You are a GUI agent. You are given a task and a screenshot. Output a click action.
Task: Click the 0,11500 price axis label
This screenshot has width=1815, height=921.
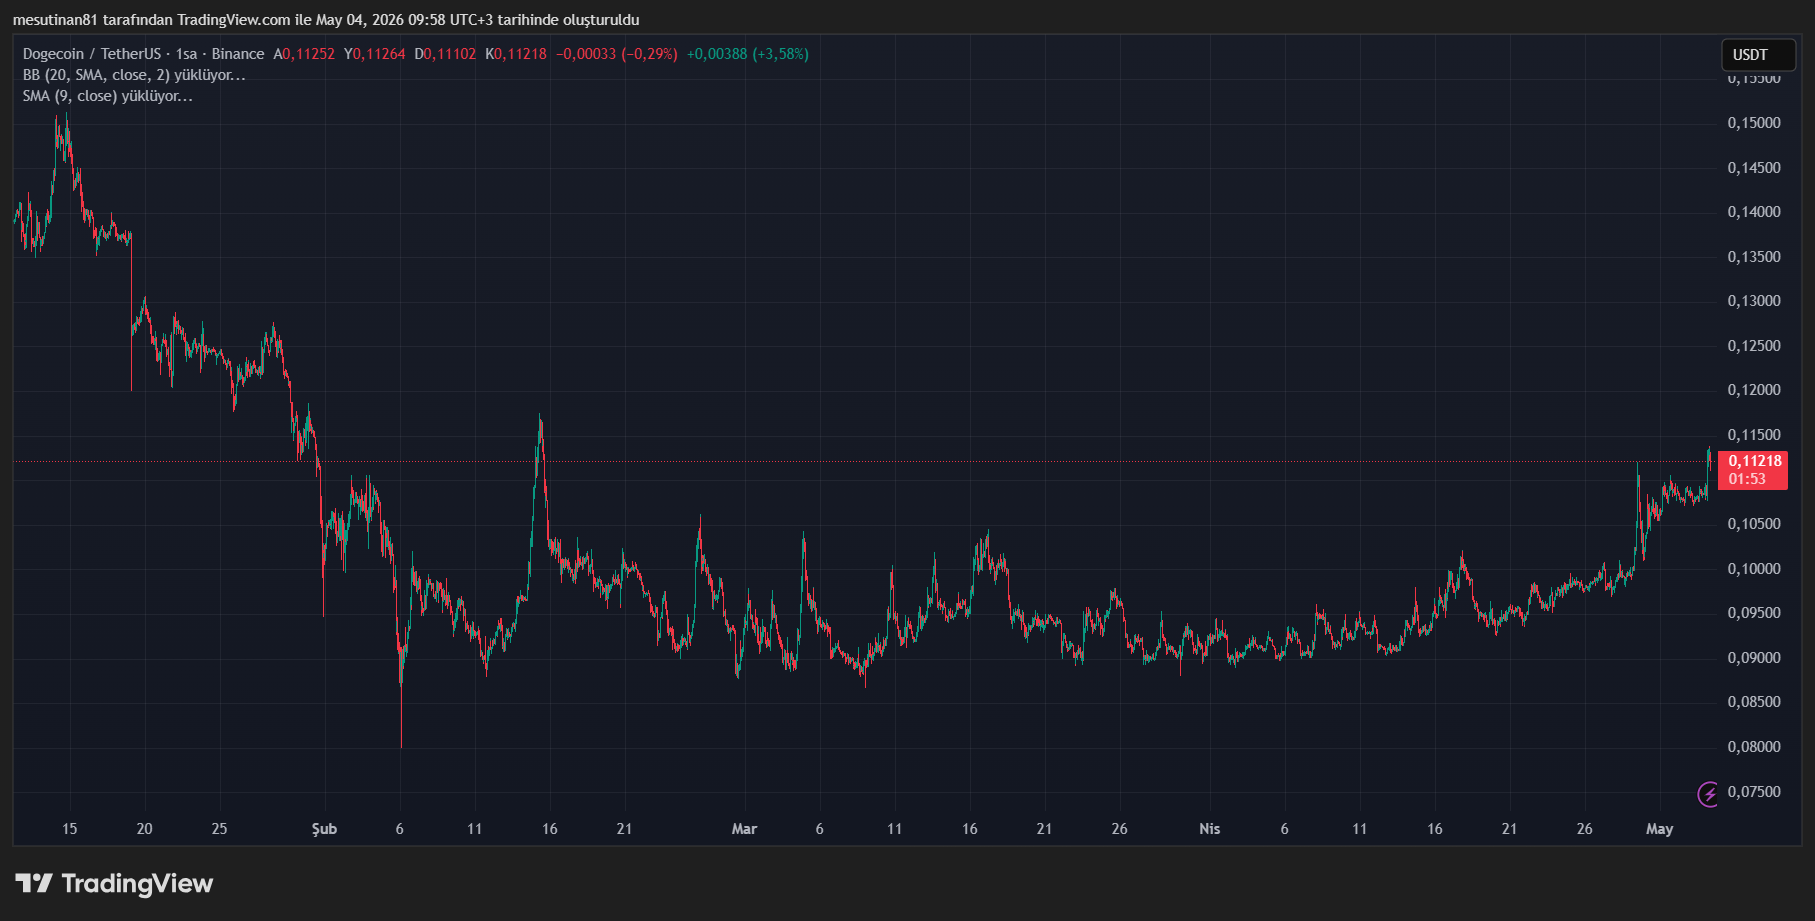[1754, 435]
